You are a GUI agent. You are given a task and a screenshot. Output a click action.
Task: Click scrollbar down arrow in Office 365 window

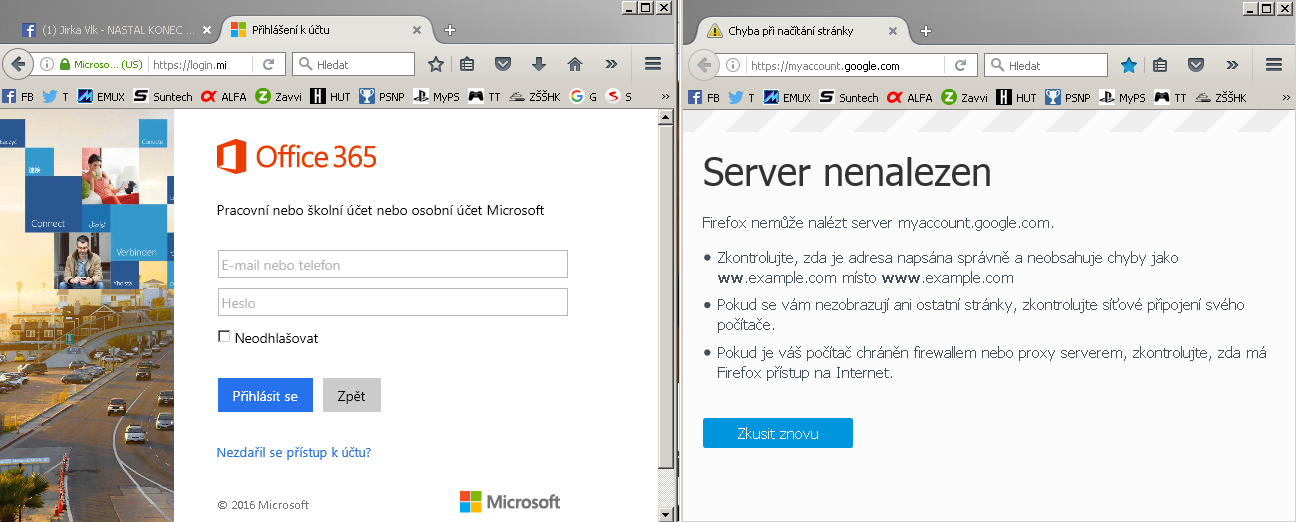coord(666,513)
